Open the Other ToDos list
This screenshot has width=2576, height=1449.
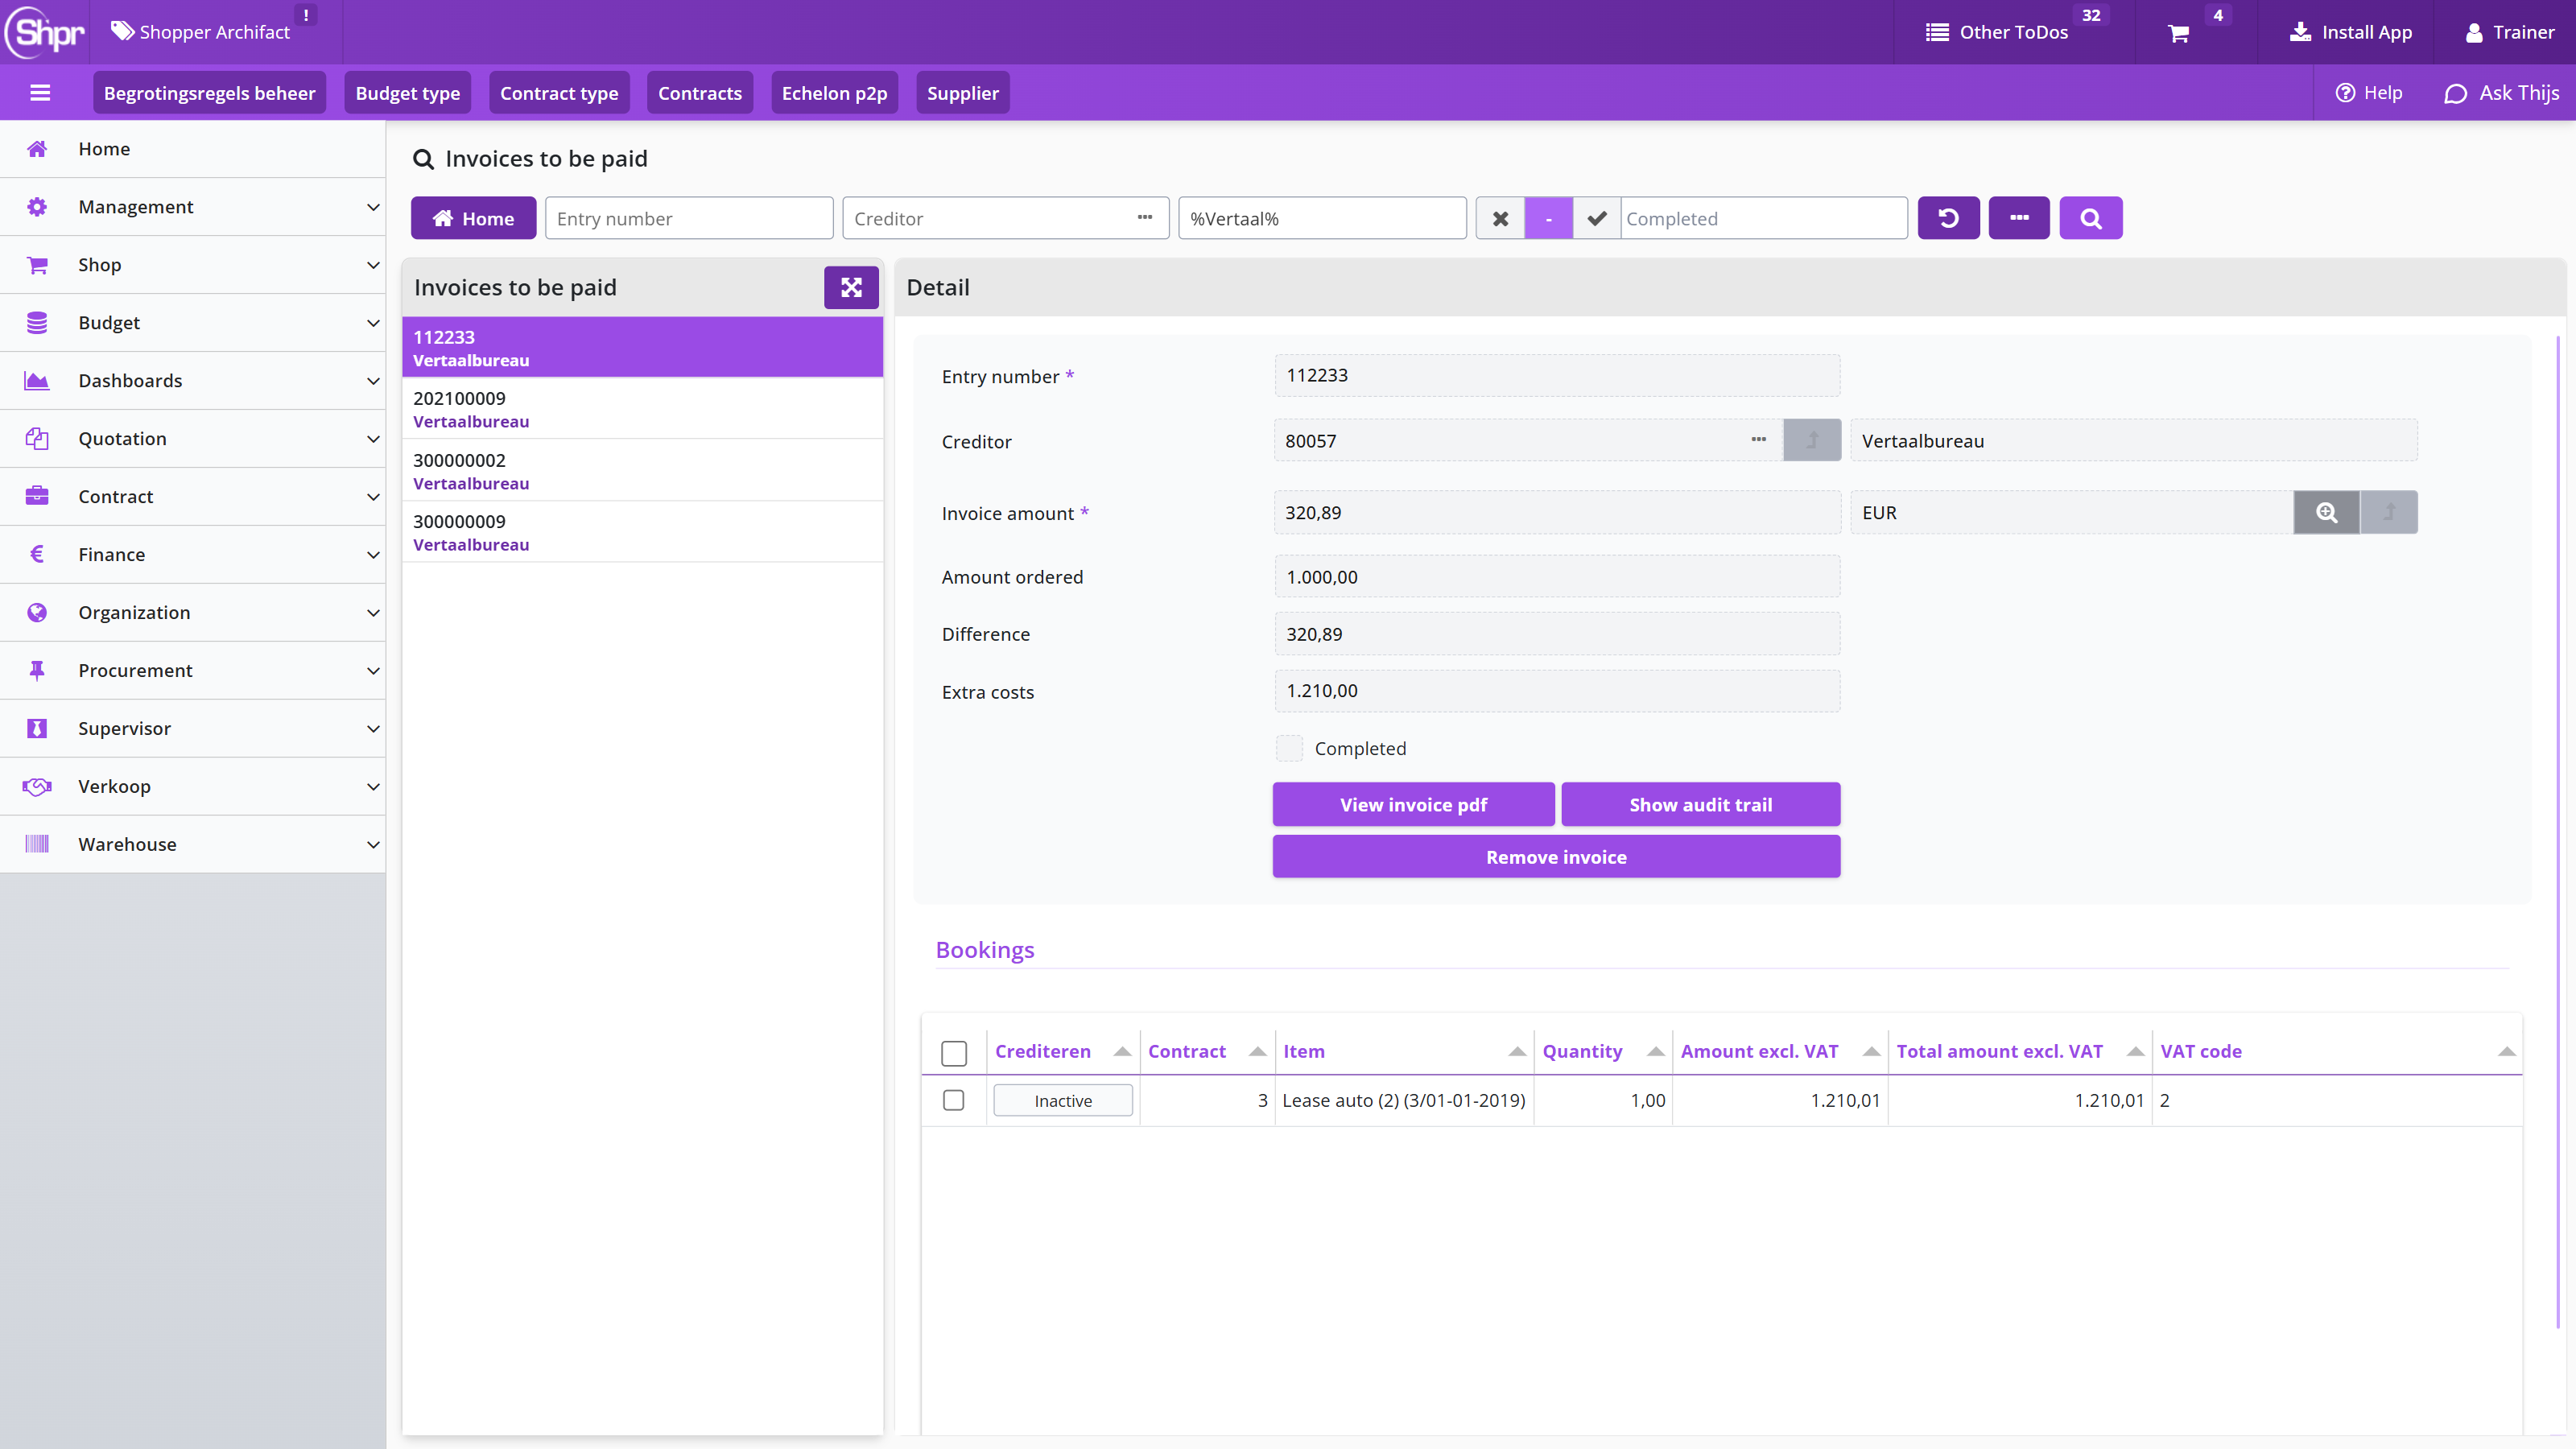(1996, 32)
